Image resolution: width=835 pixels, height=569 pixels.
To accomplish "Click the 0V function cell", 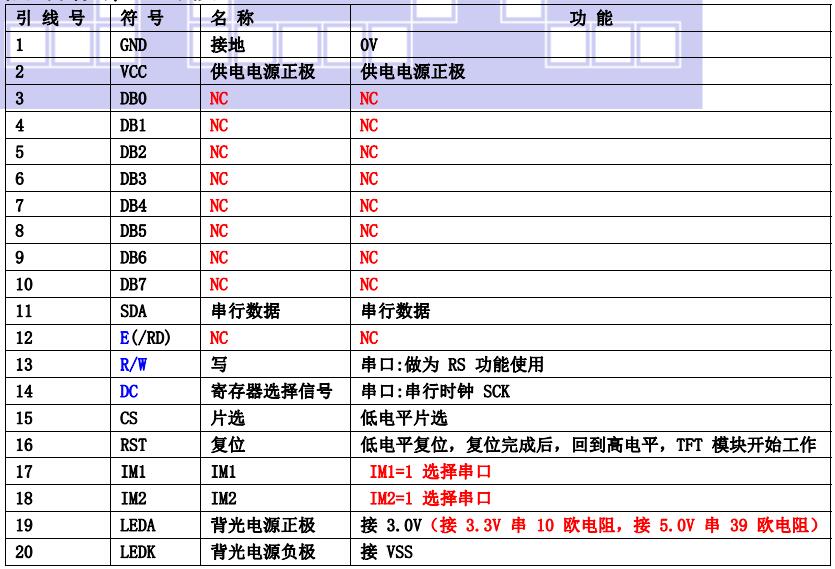I will 370,46.
